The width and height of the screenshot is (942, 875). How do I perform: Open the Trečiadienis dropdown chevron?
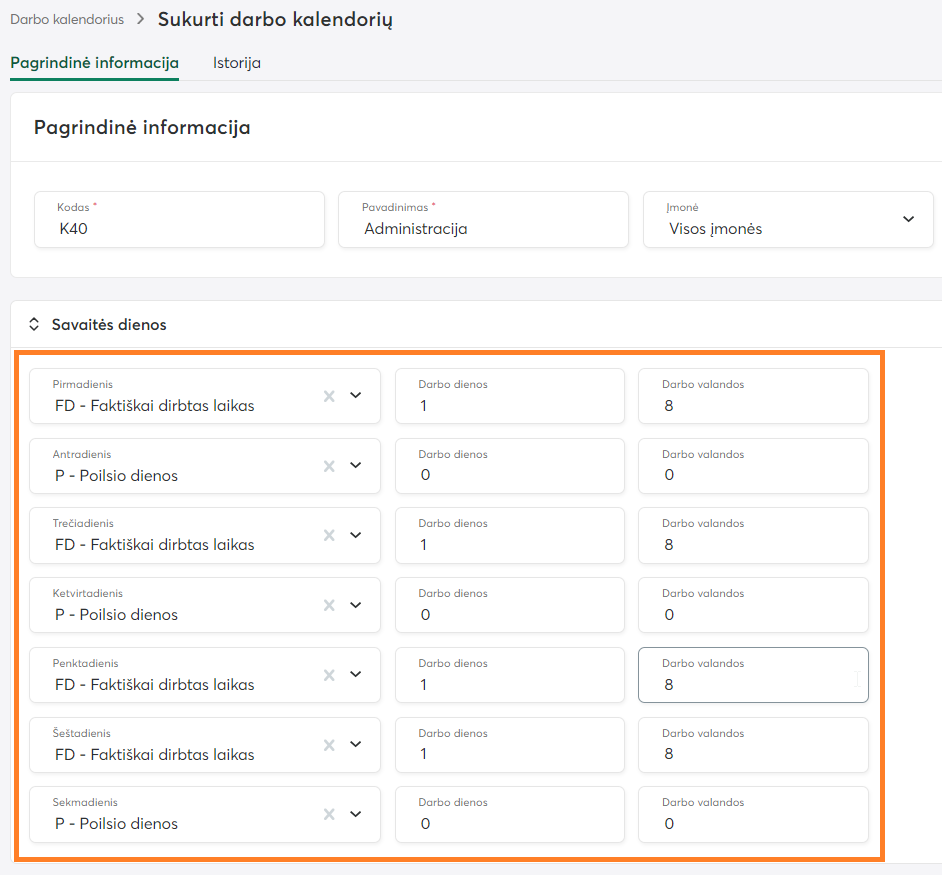[355, 535]
